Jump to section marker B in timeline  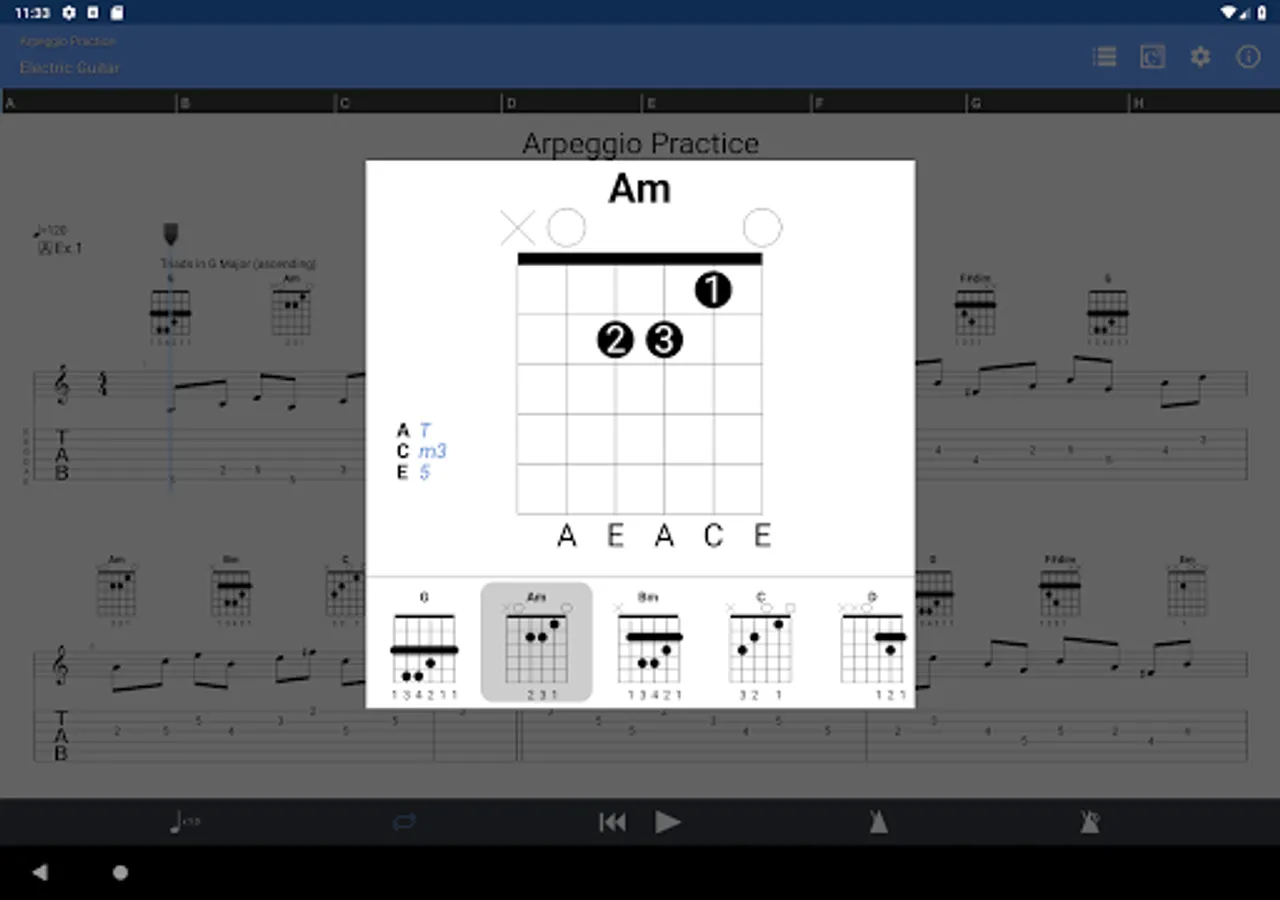[184, 102]
